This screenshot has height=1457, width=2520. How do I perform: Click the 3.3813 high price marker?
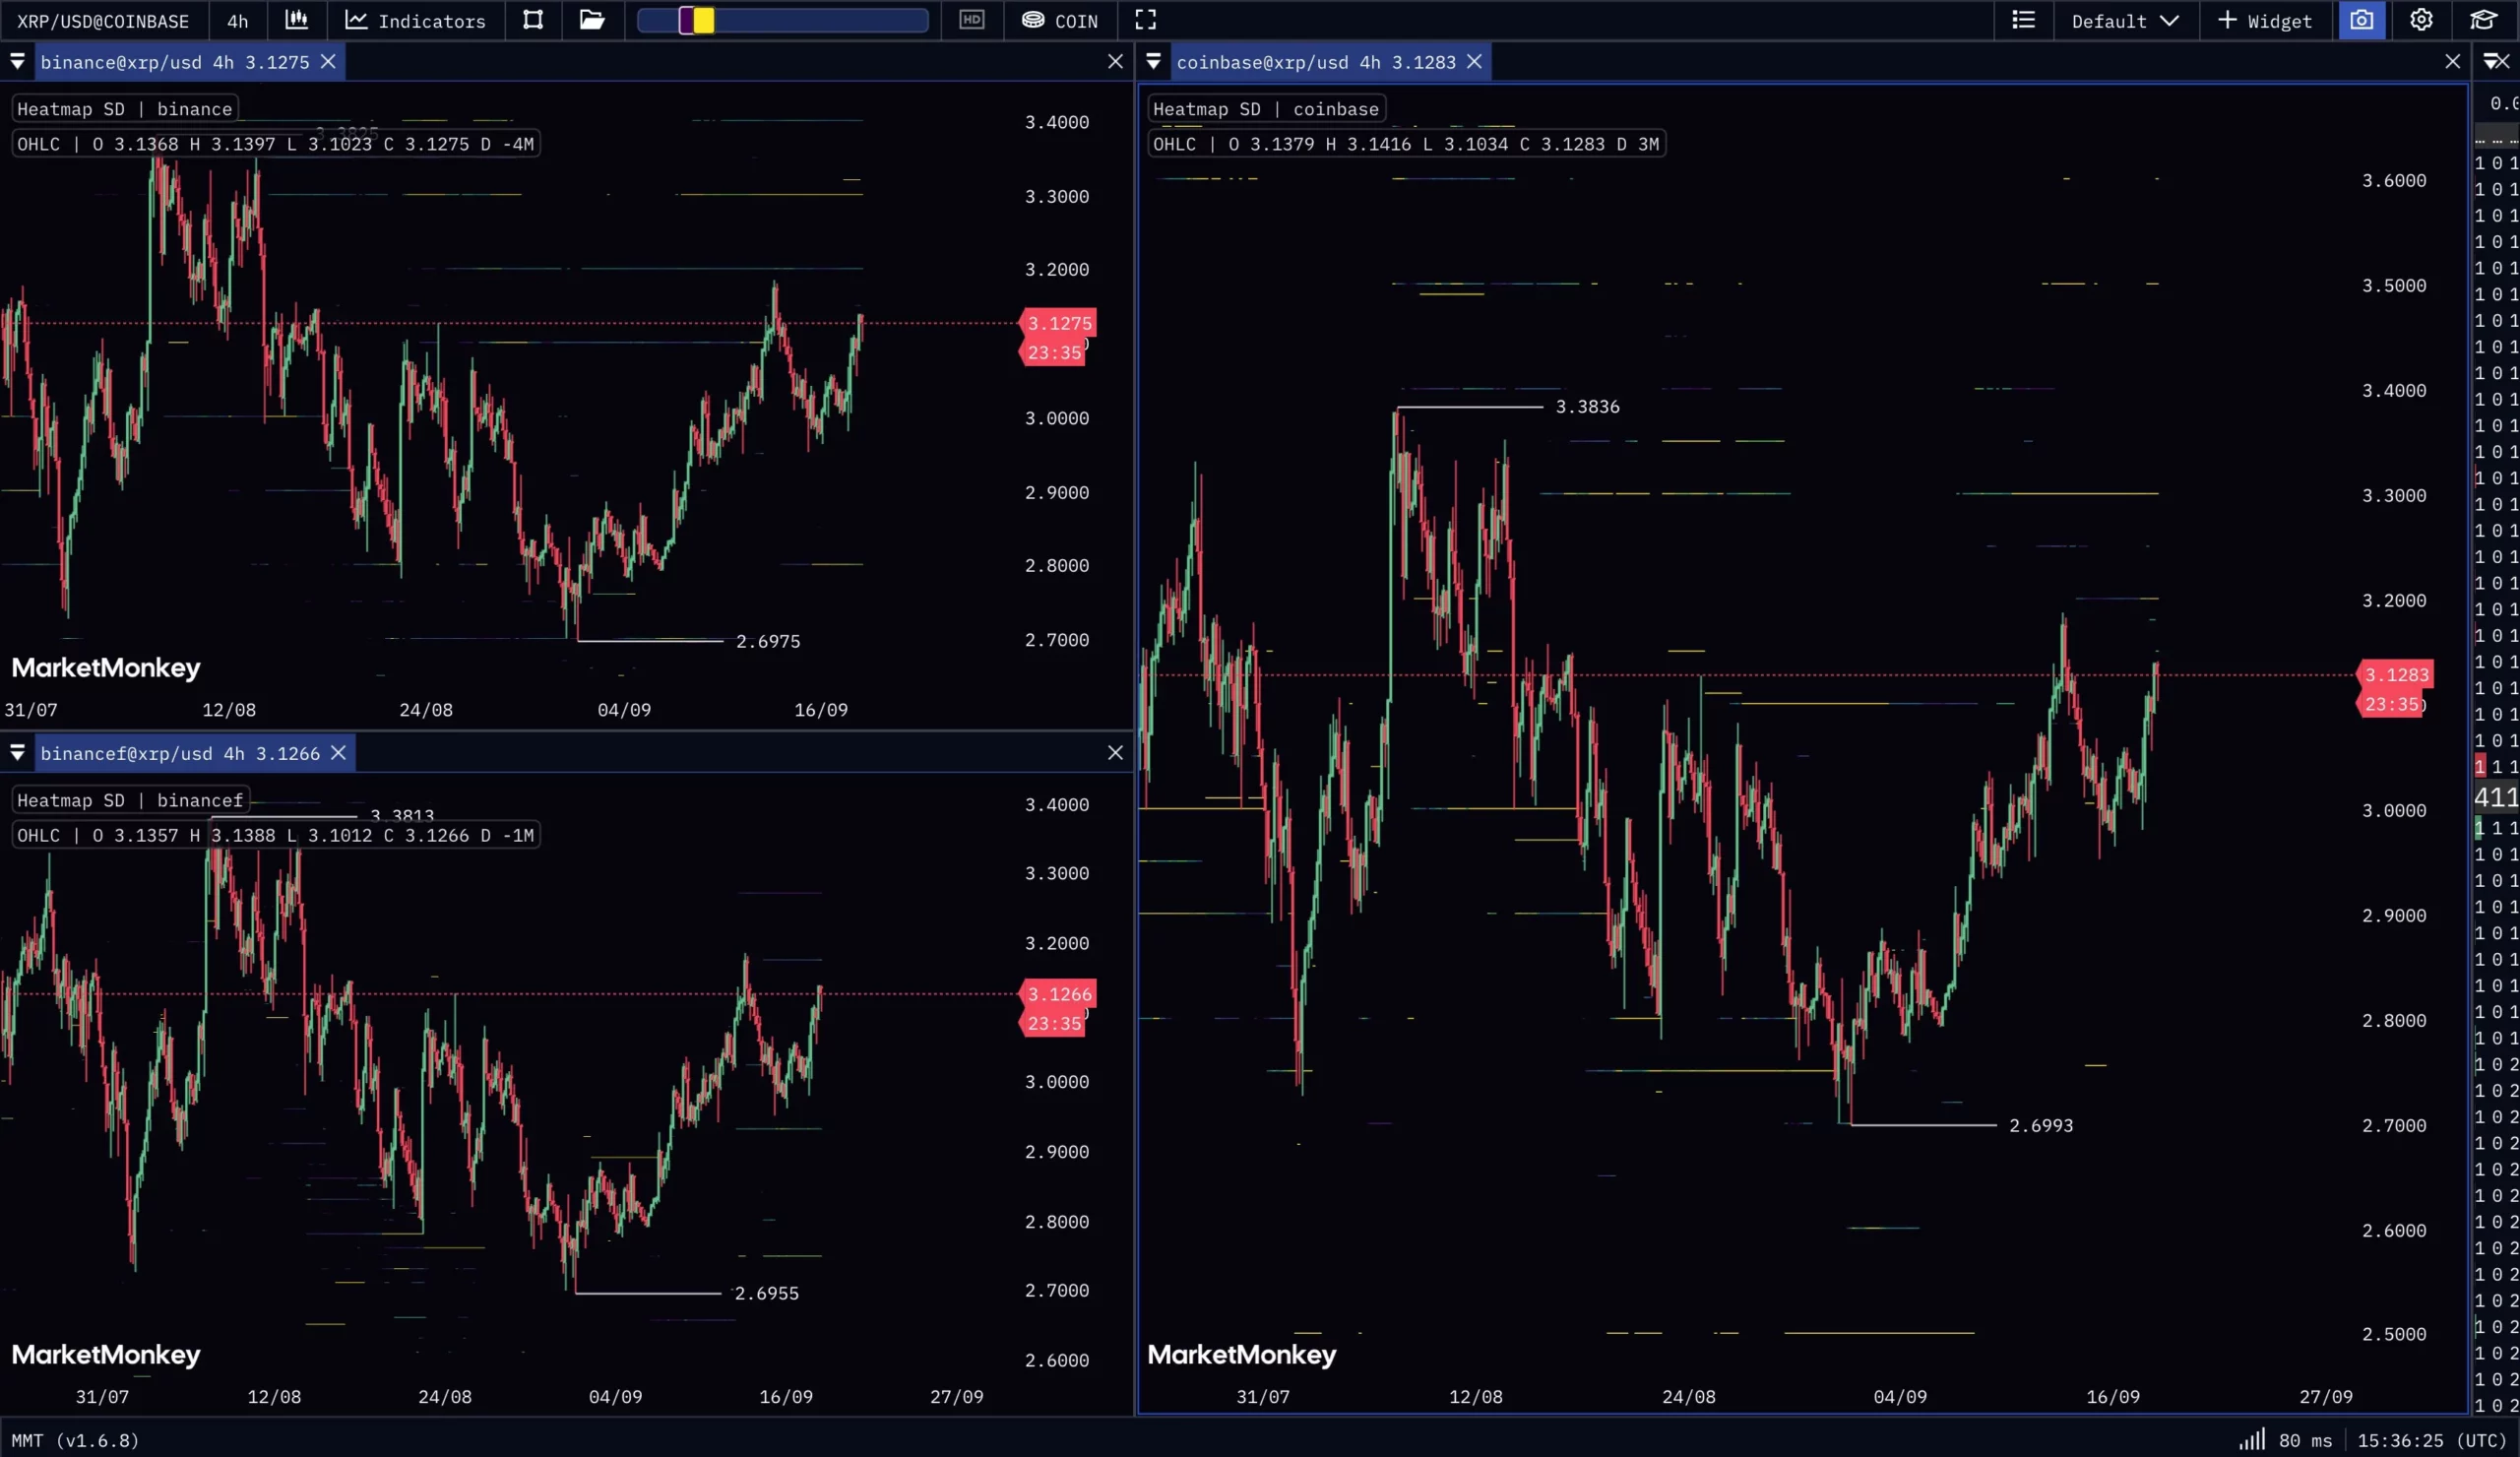402,816
